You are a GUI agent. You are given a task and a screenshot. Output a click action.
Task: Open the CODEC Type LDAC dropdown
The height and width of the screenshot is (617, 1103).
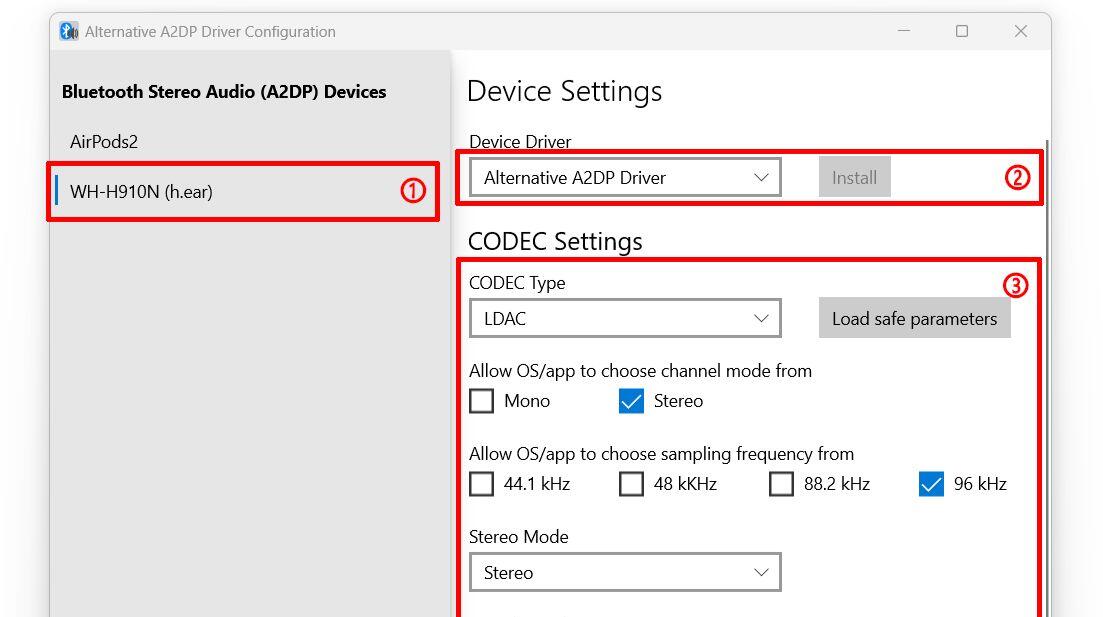click(625, 318)
